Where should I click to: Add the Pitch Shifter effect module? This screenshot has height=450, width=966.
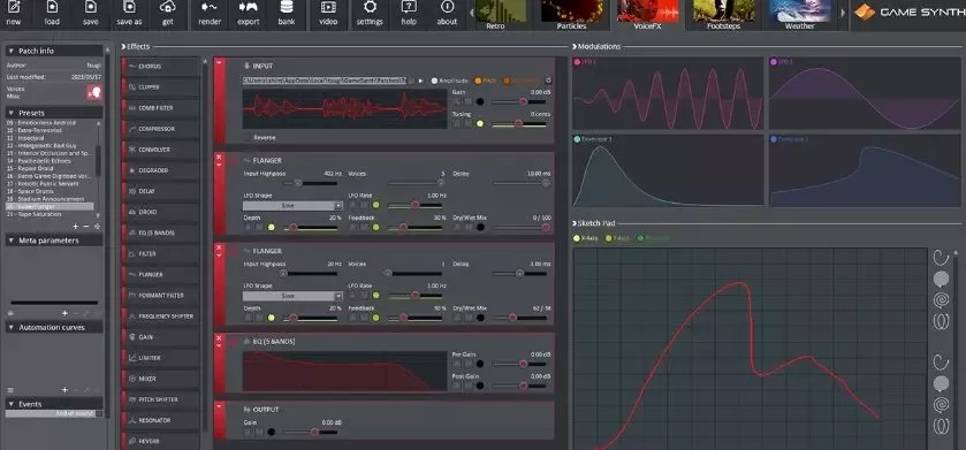(160, 400)
